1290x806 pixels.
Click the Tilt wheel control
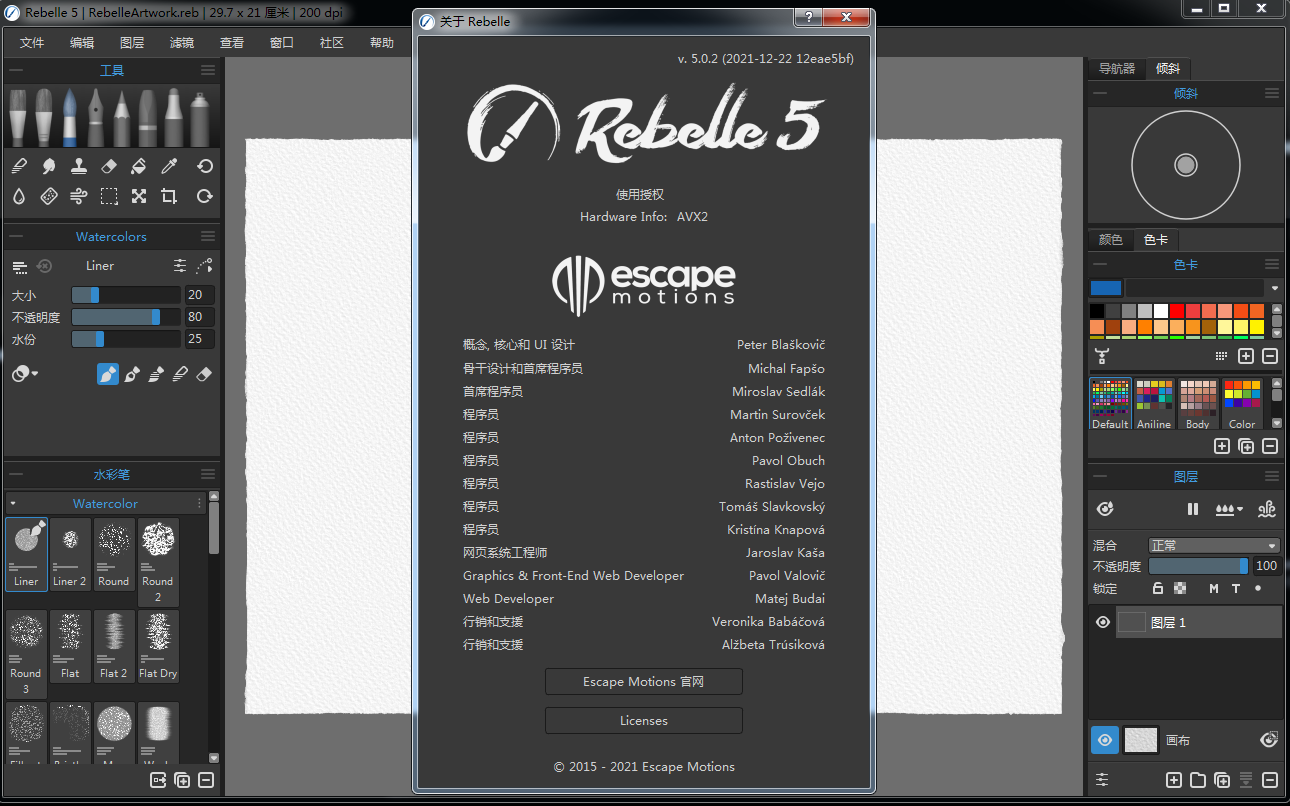[1185, 165]
